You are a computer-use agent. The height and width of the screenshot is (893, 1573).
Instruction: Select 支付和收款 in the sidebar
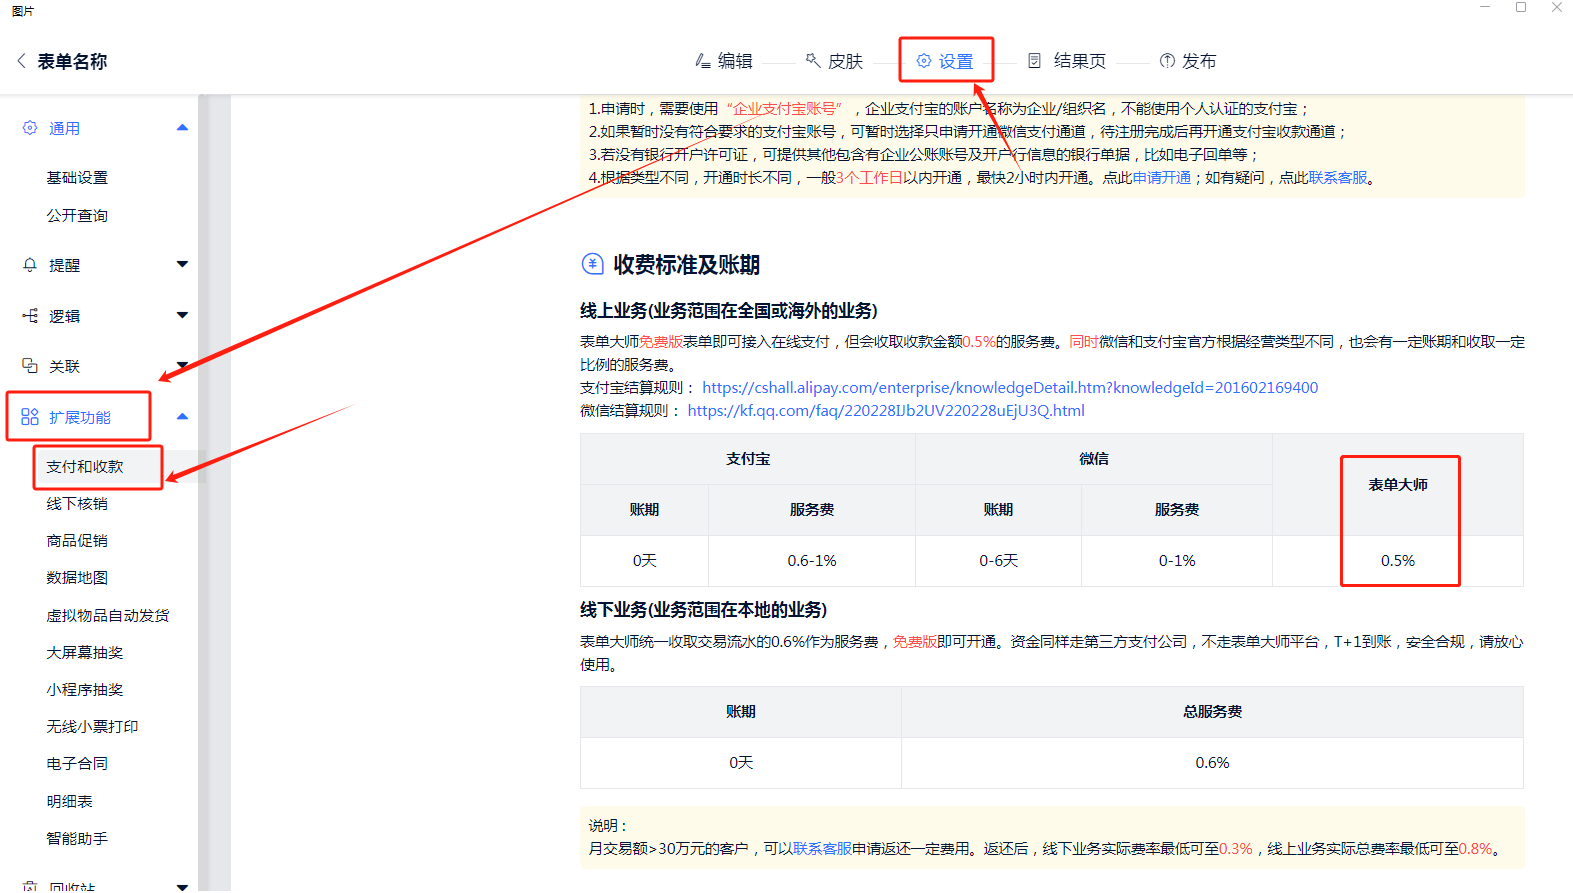coord(85,467)
